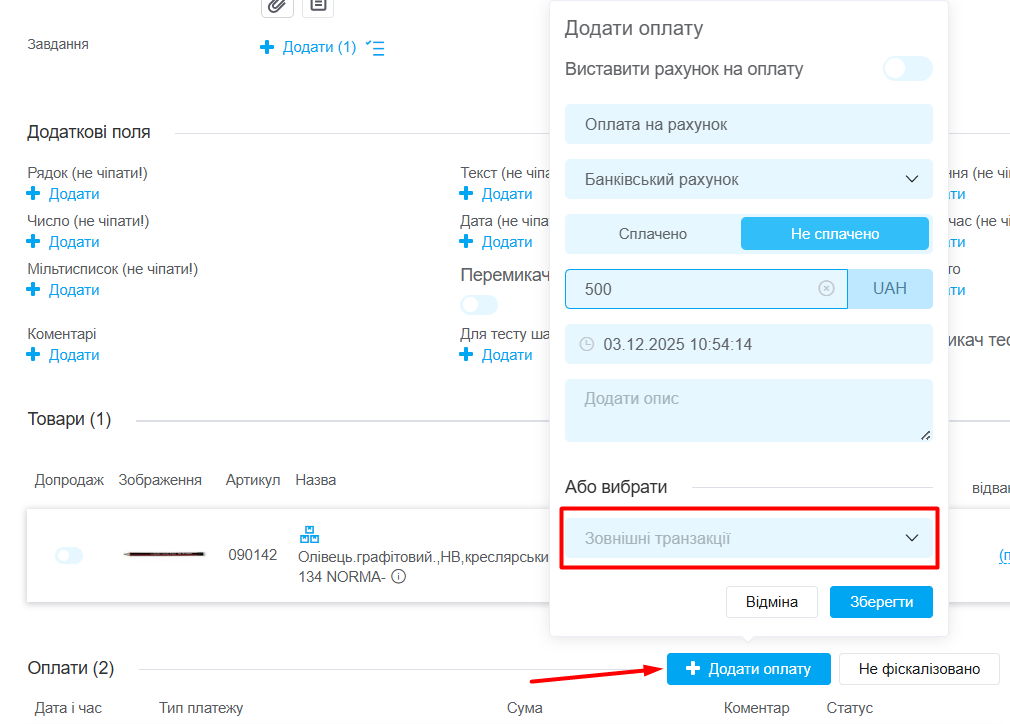Select the Сплачено status tab
The width and height of the screenshot is (1010, 724).
click(653, 234)
